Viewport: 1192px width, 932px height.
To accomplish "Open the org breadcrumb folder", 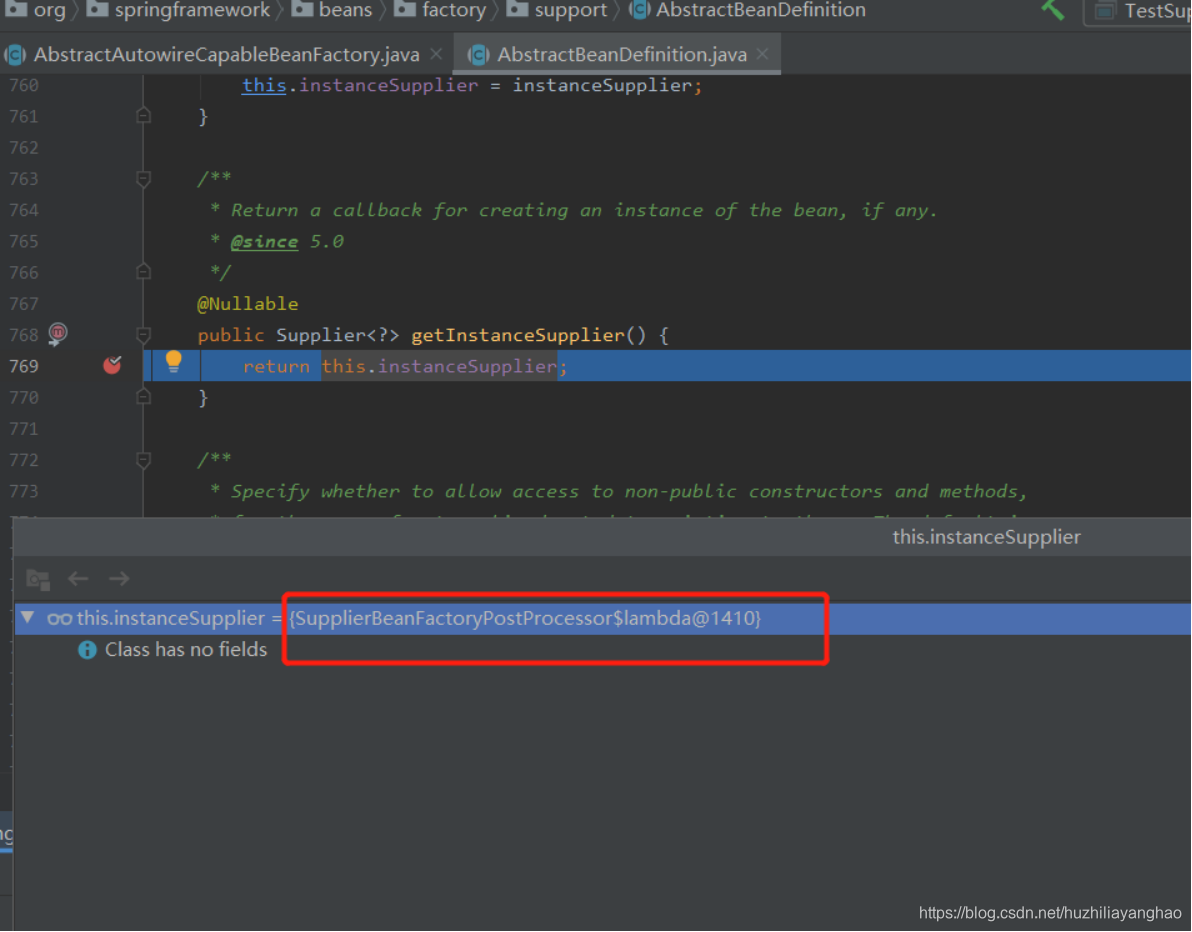I will tap(37, 10).
